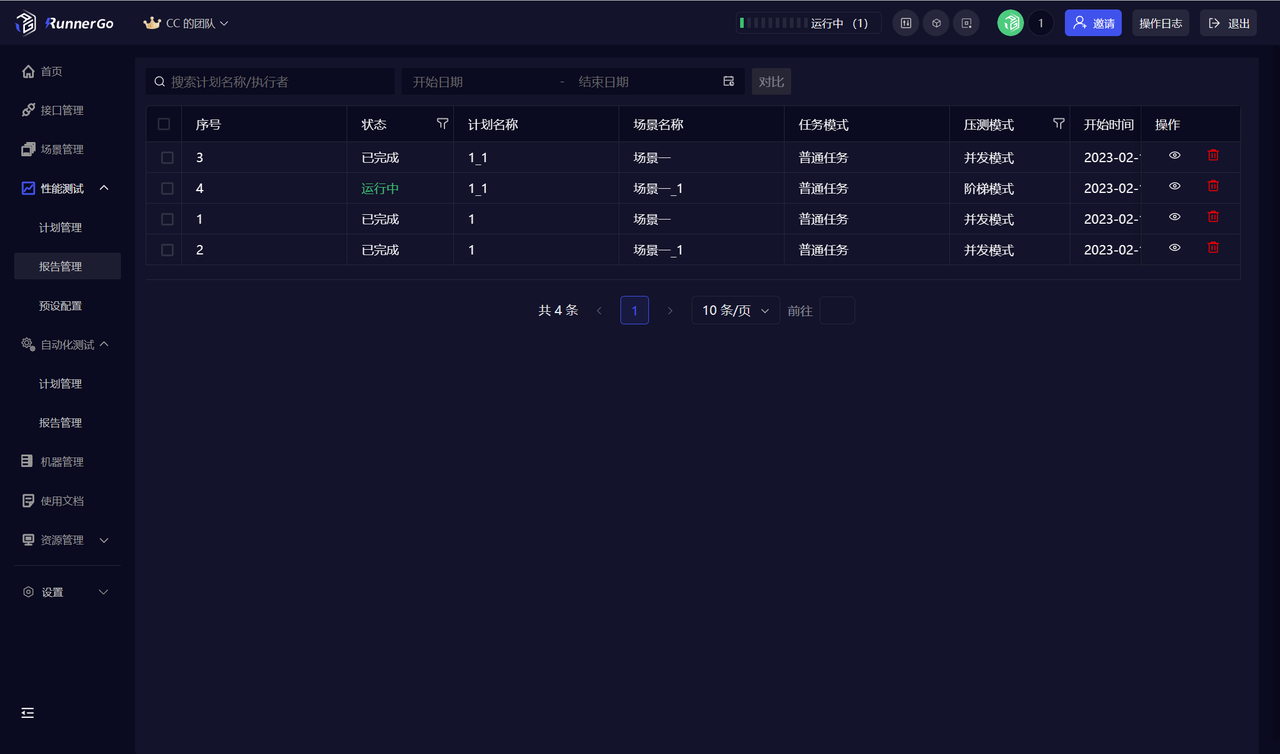1280x754 pixels.
Task: Check the row with 序号 1
Action: pos(167,219)
